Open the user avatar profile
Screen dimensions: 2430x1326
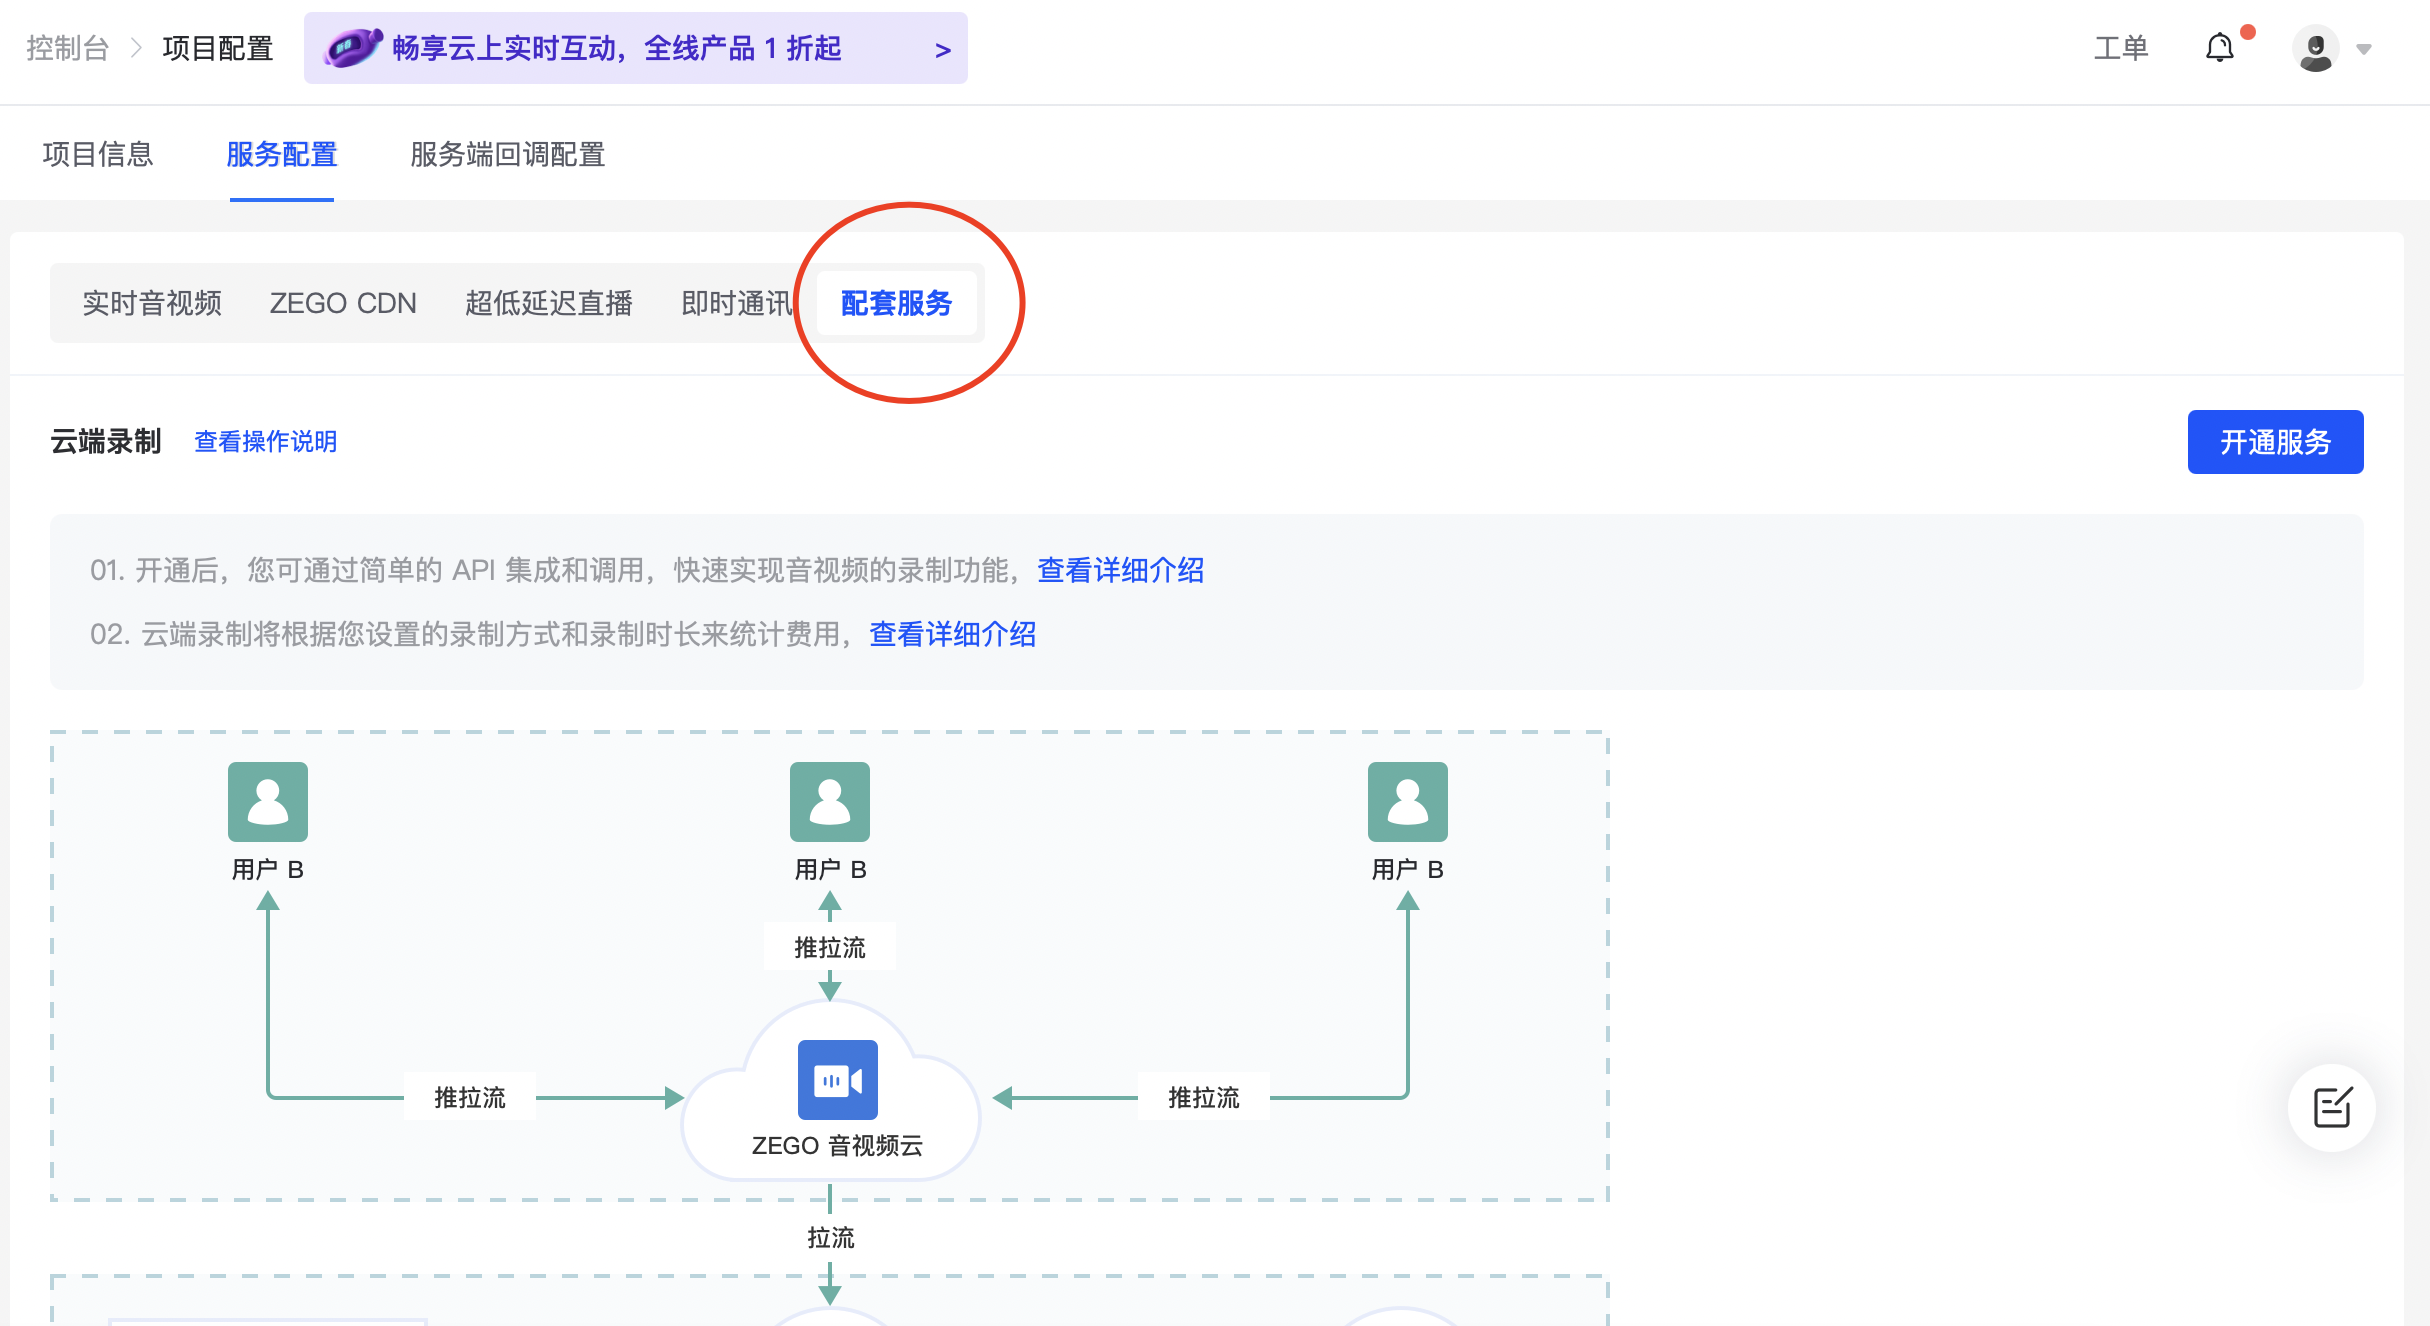pos(2315,49)
